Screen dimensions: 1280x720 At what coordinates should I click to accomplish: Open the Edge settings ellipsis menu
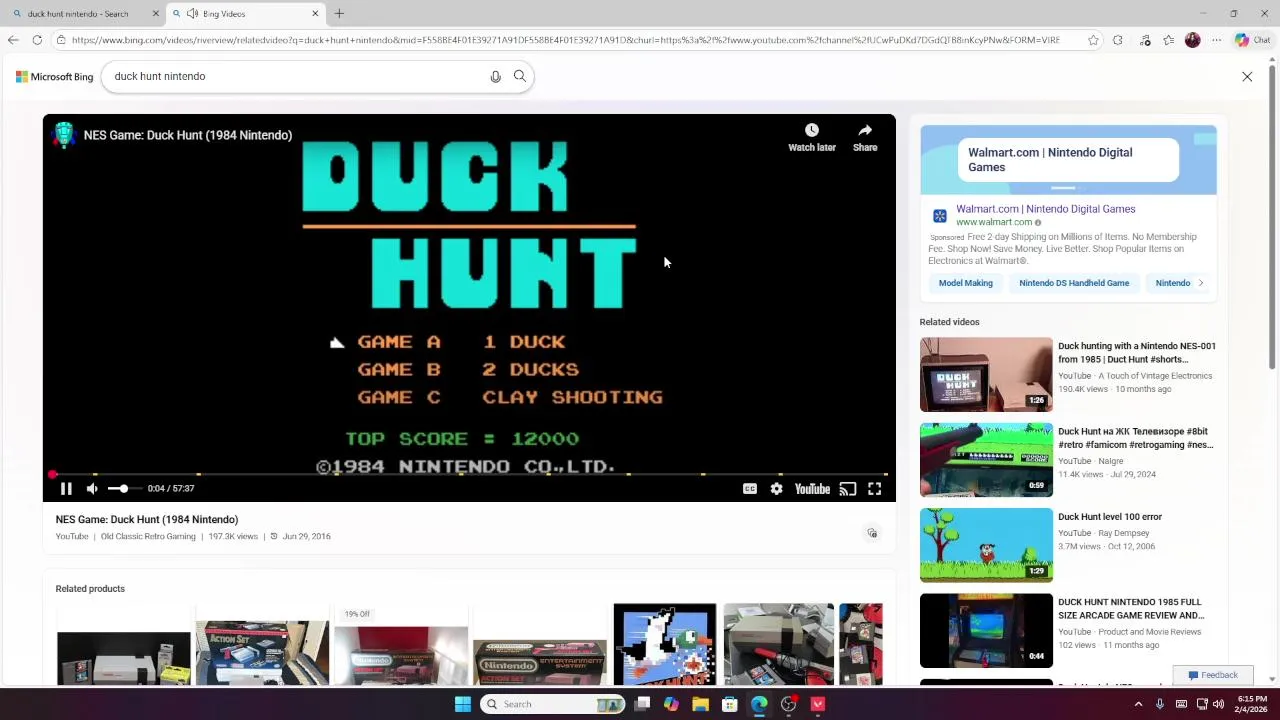[1216, 40]
